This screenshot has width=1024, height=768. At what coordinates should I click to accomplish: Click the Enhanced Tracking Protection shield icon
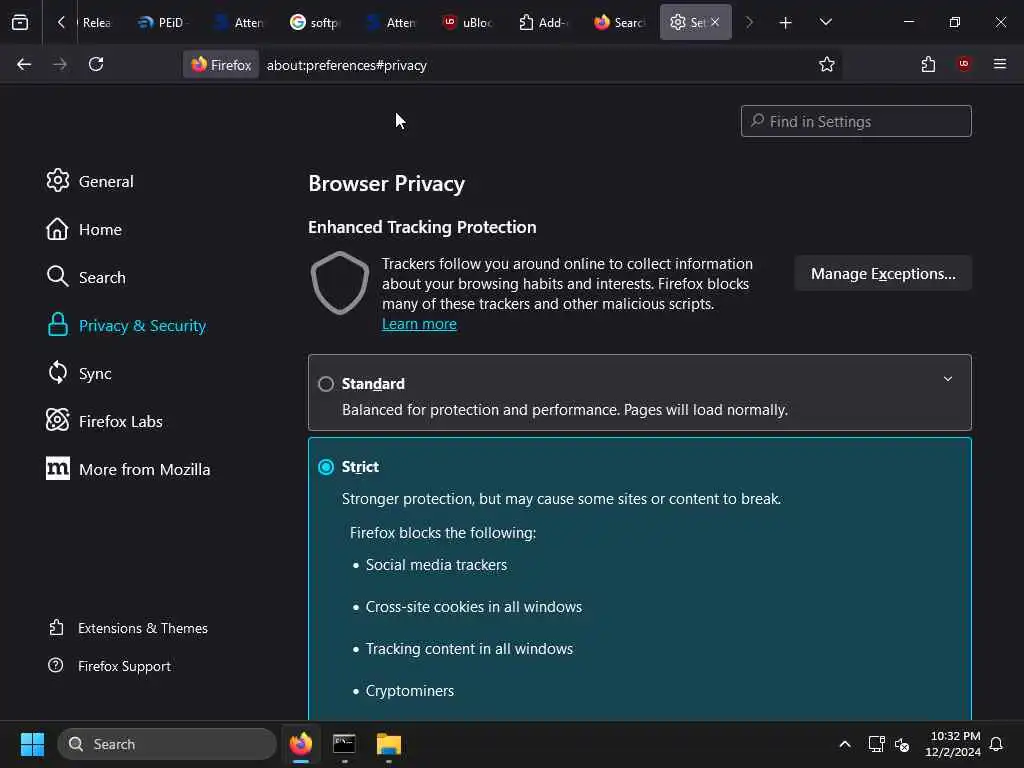click(340, 283)
